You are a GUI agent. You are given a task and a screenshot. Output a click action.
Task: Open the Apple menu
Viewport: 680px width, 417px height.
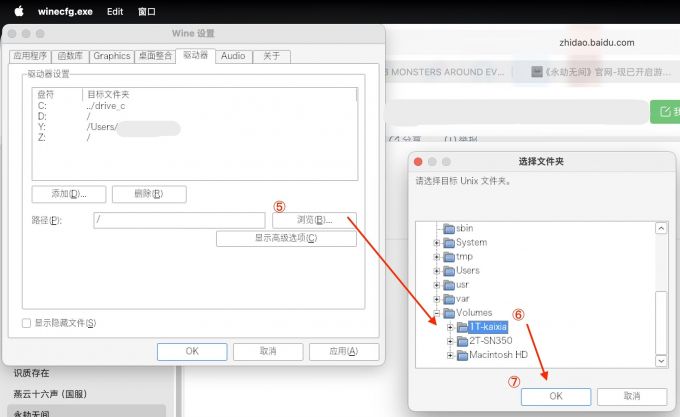coord(19,11)
